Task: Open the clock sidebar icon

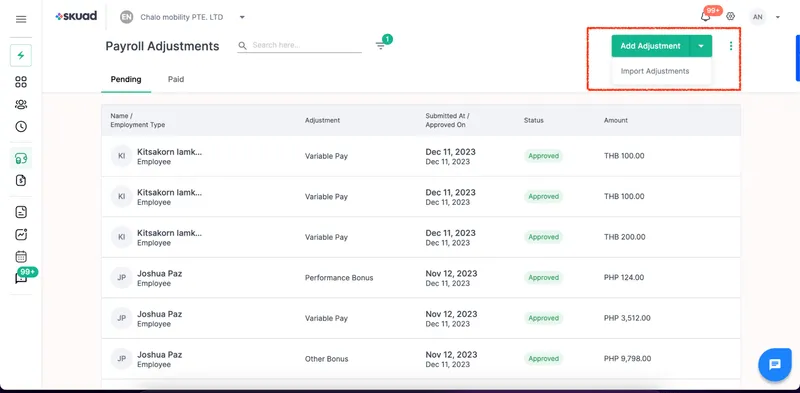Action: [21, 127]
